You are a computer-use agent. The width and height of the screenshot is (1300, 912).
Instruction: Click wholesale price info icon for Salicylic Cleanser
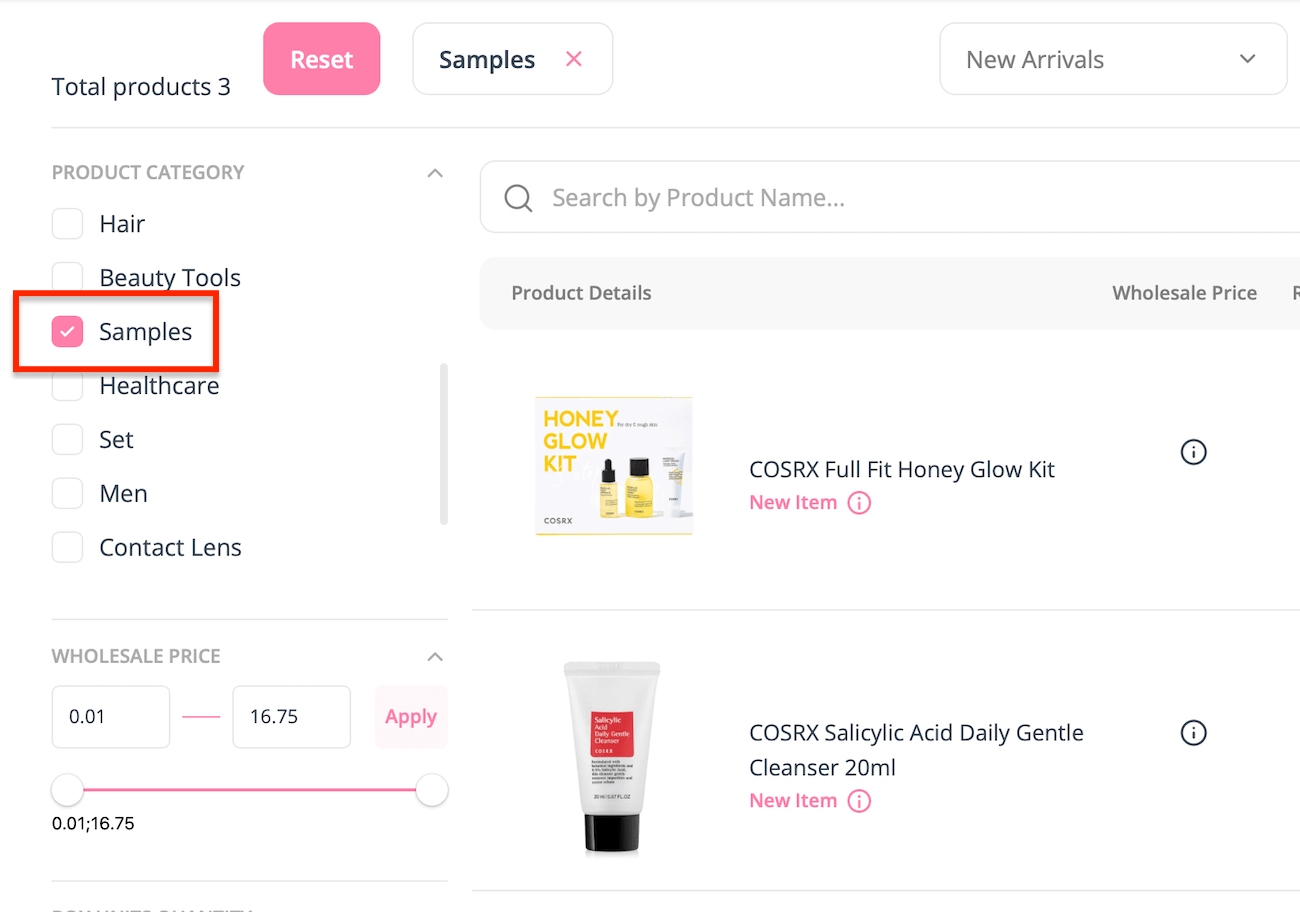(1193, 733)
